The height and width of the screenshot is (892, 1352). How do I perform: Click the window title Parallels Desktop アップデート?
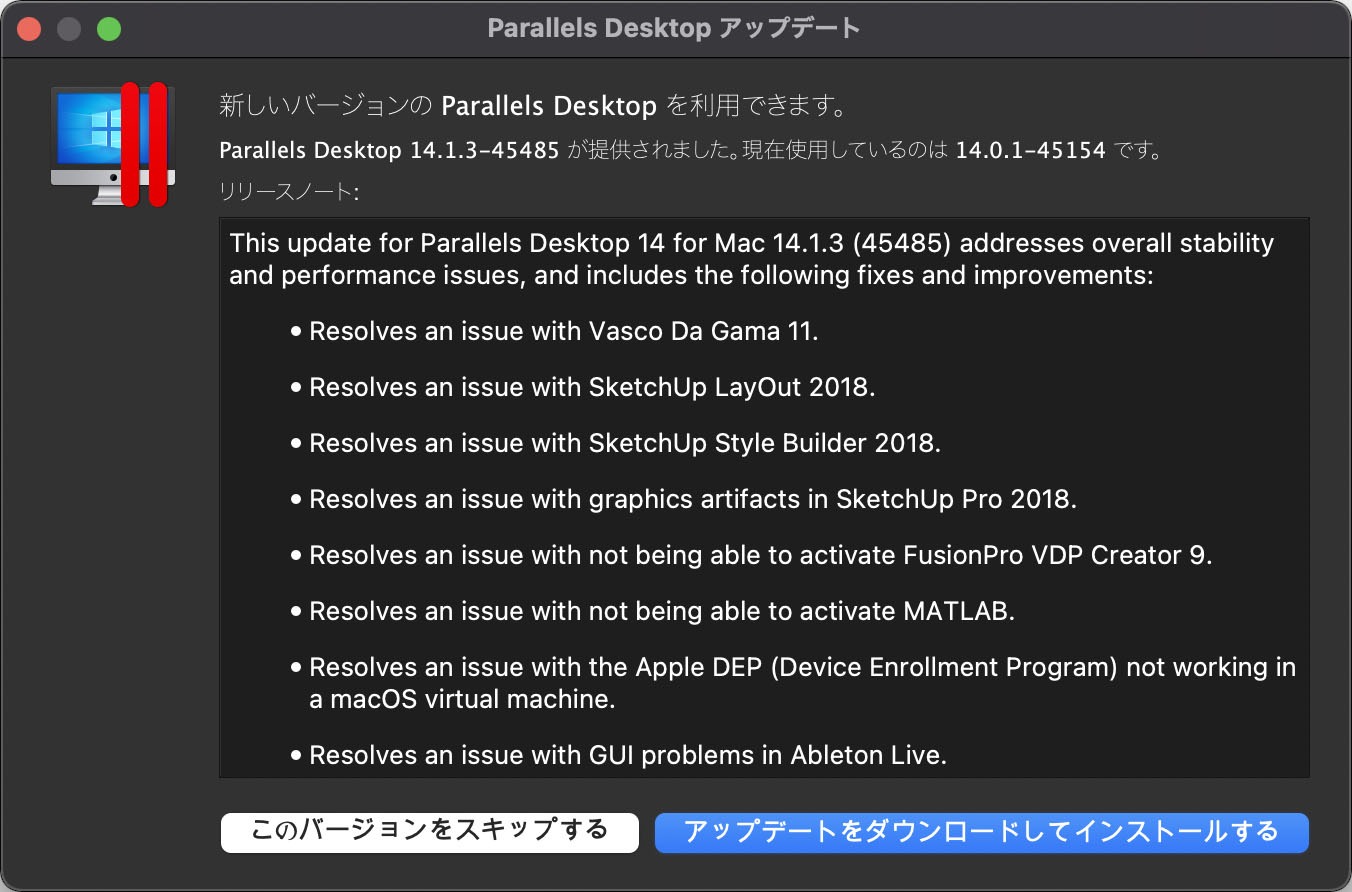tap(674, 28)
